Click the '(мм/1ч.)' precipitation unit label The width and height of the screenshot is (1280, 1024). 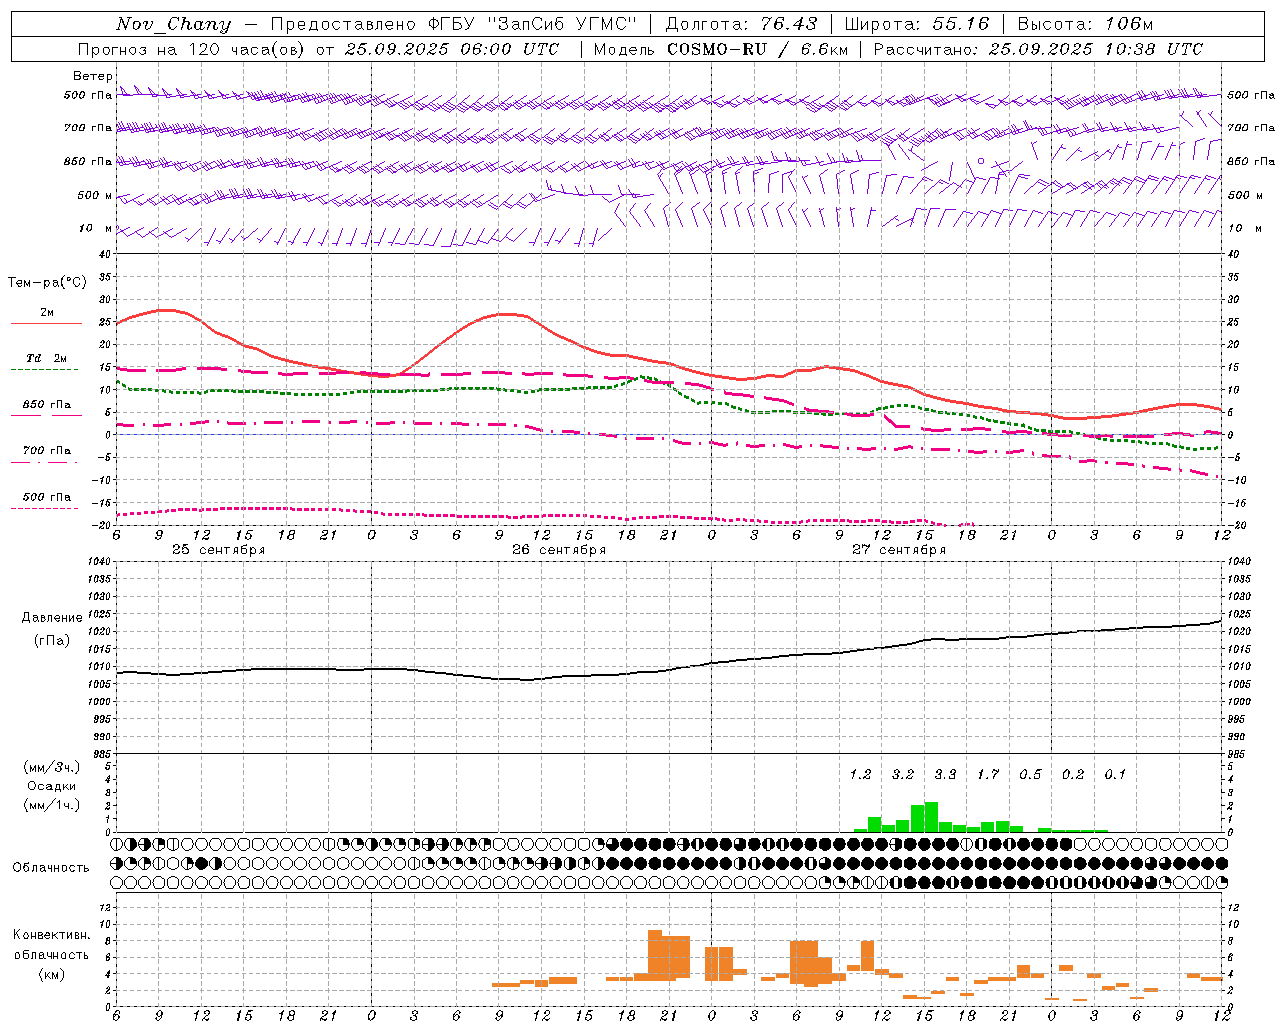click(52, 805)
